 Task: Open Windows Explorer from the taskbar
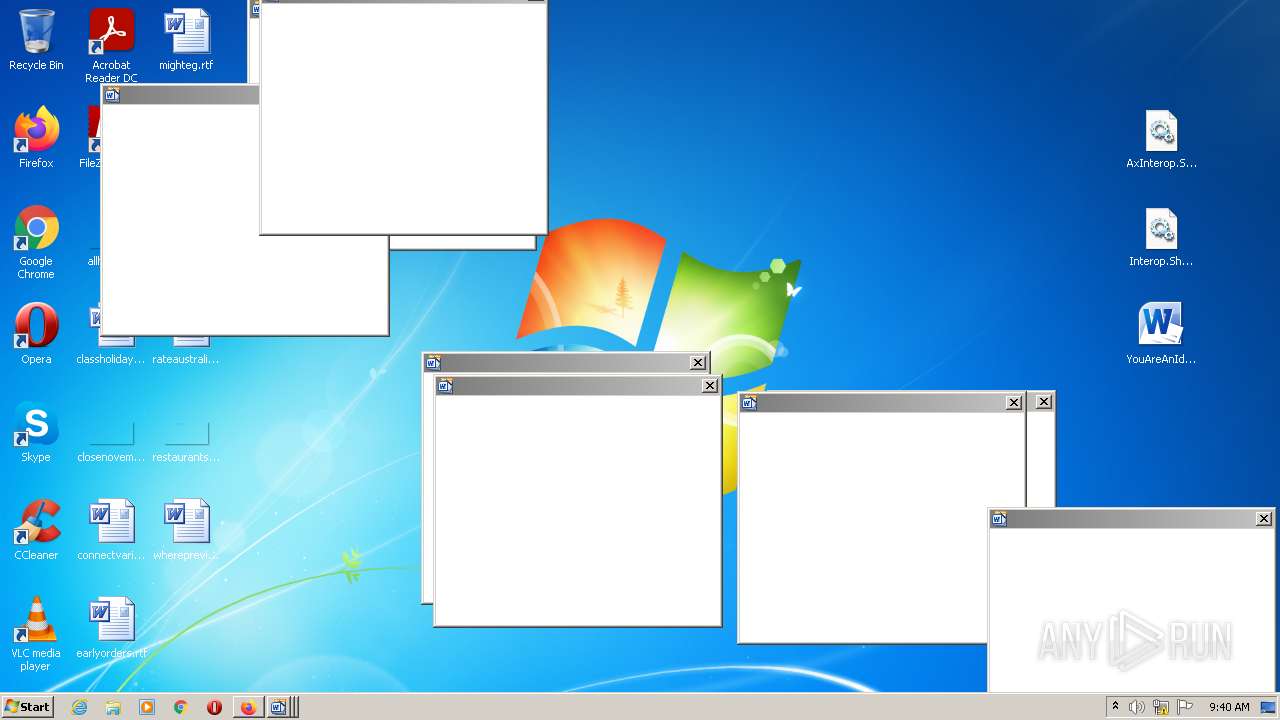click(x=113, y=707)
